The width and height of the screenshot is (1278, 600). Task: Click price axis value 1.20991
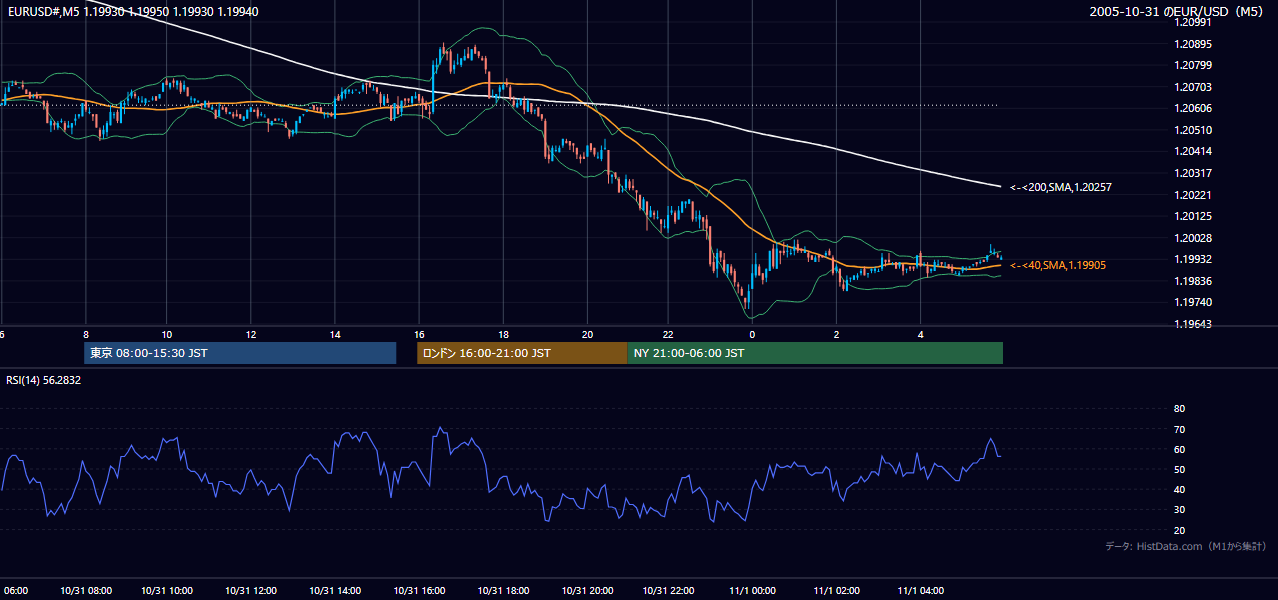[1193, 22]
